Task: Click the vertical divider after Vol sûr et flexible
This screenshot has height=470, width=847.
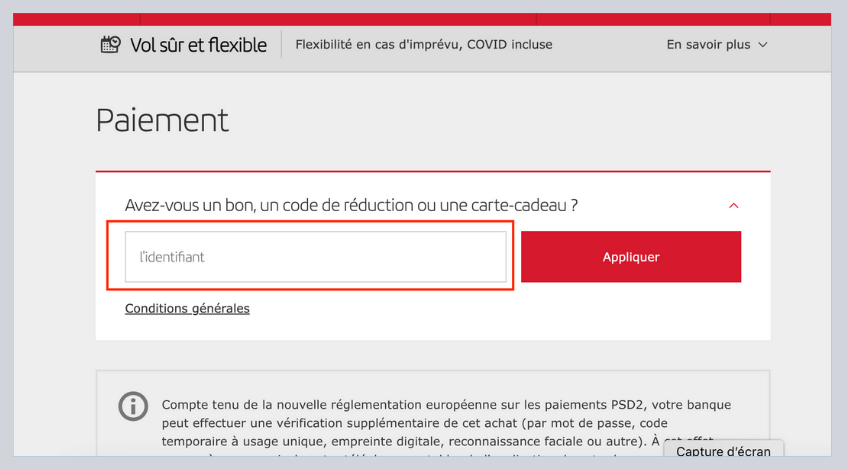Action: (281, 45)
